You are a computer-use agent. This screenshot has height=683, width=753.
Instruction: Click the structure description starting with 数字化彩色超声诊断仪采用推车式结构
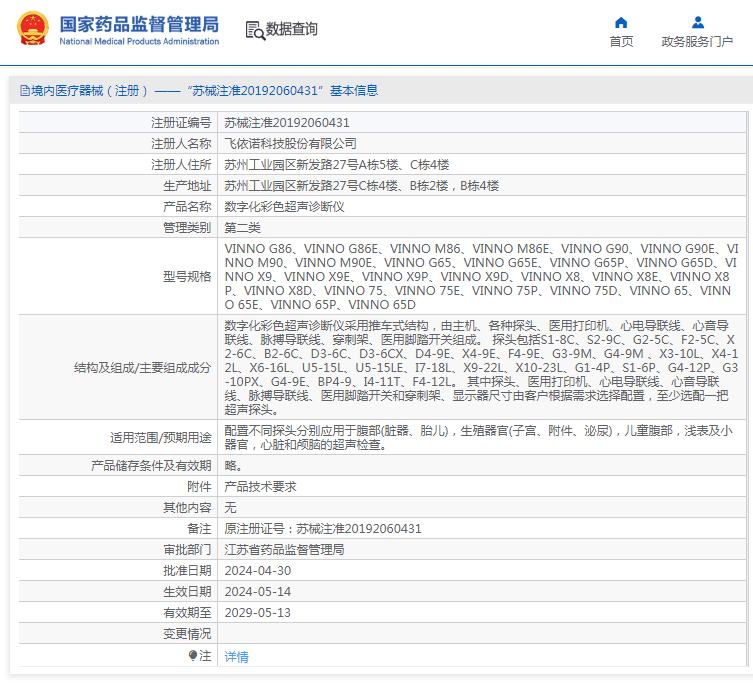(x=481, y=368)
